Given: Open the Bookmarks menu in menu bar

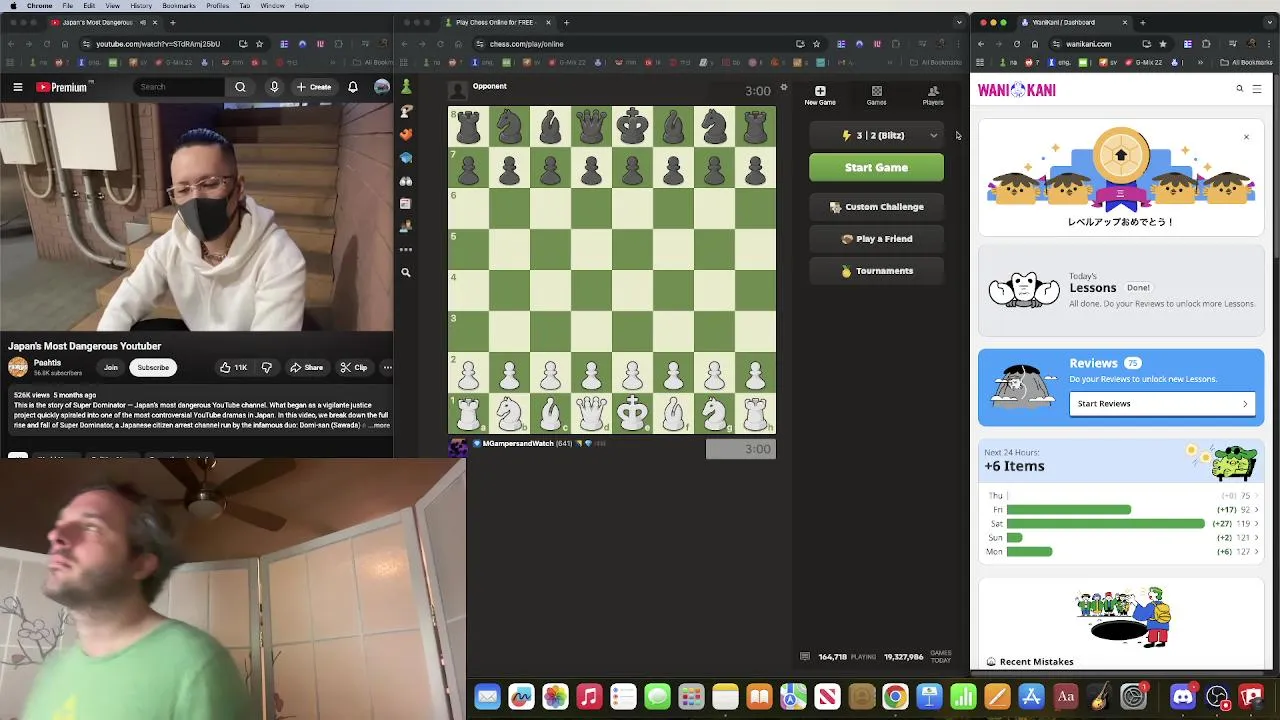Looking at the screenshot, I should pyautogui.click(x=179, y=6).
